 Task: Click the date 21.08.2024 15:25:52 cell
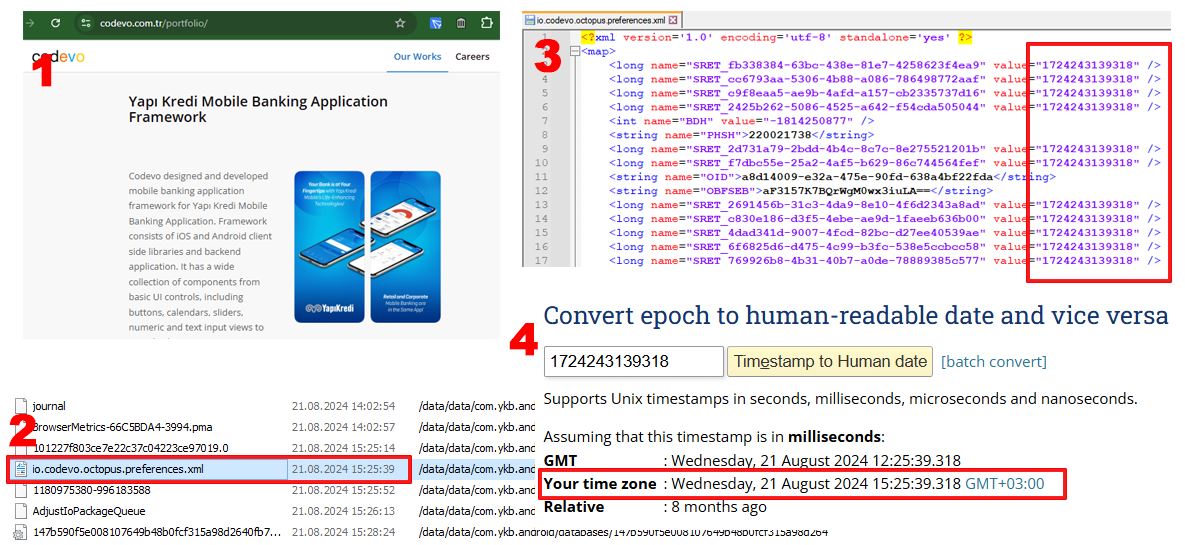coord(343,491)
